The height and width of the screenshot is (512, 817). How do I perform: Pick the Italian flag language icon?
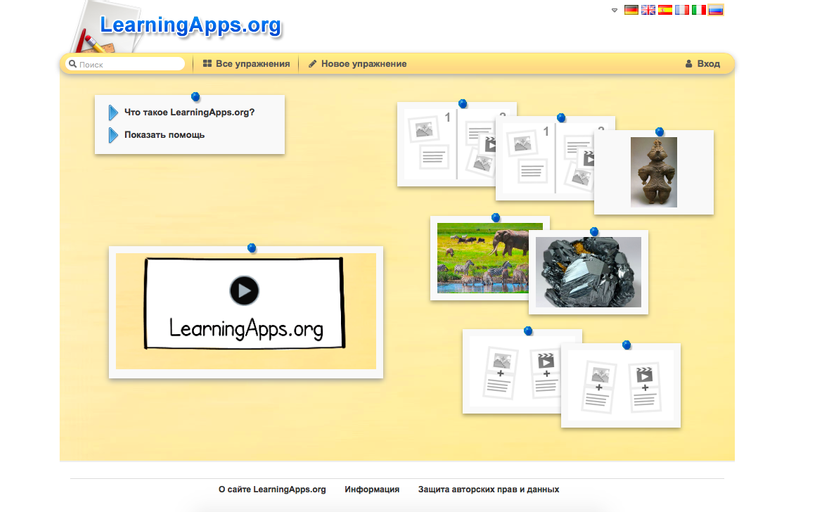[x=699, y=10]
